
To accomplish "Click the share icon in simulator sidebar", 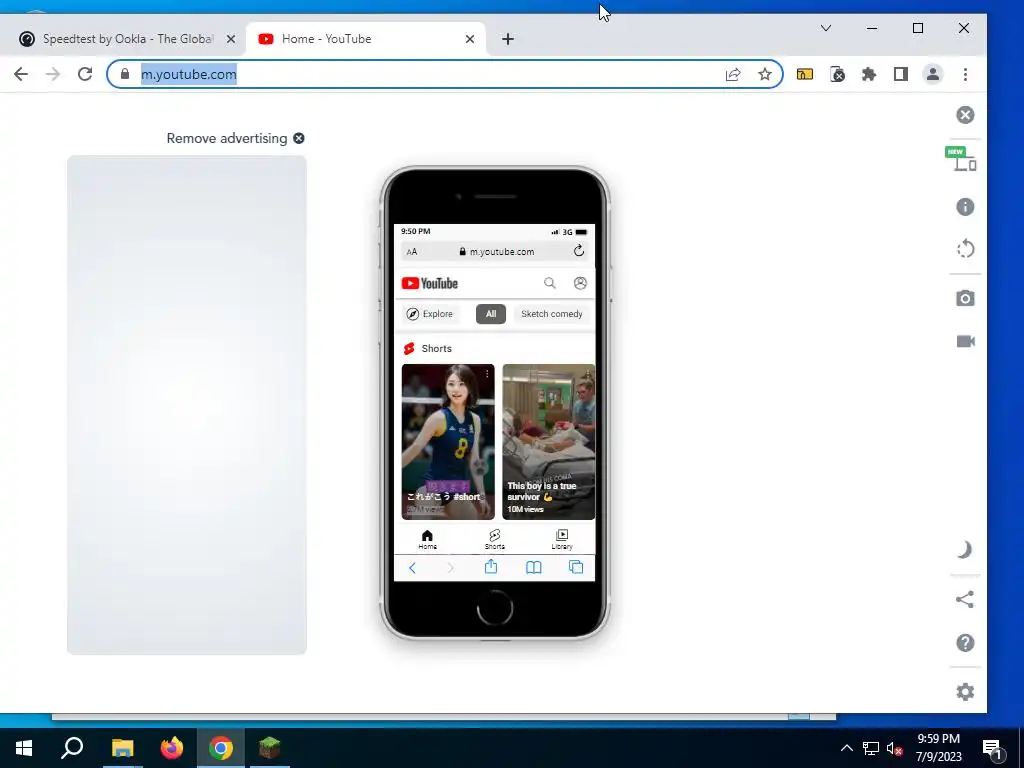I will [x=965, y=600].
